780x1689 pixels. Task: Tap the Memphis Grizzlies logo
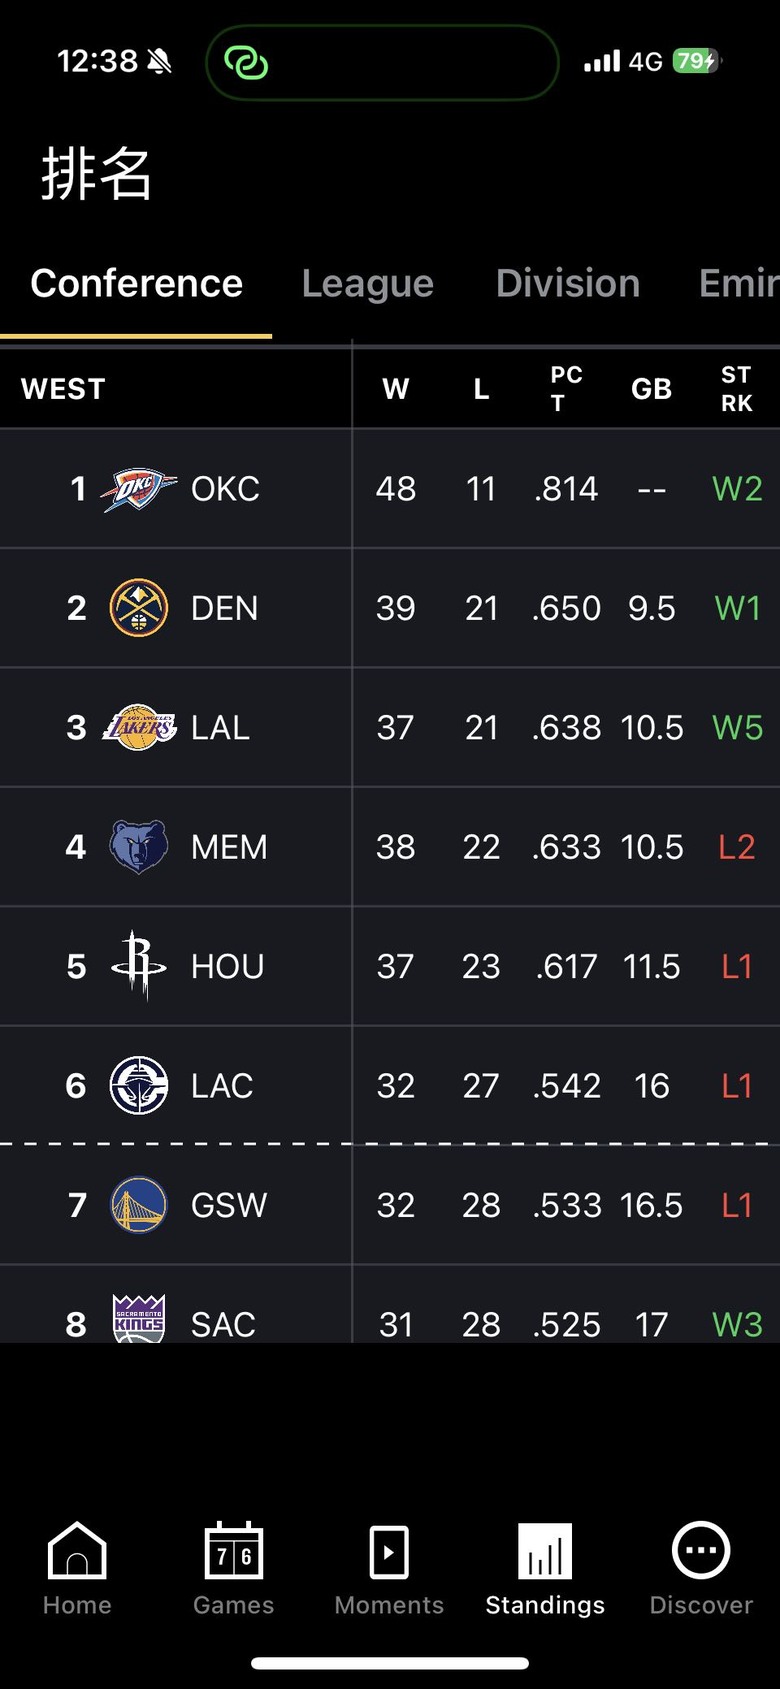(x=138, y=847)
